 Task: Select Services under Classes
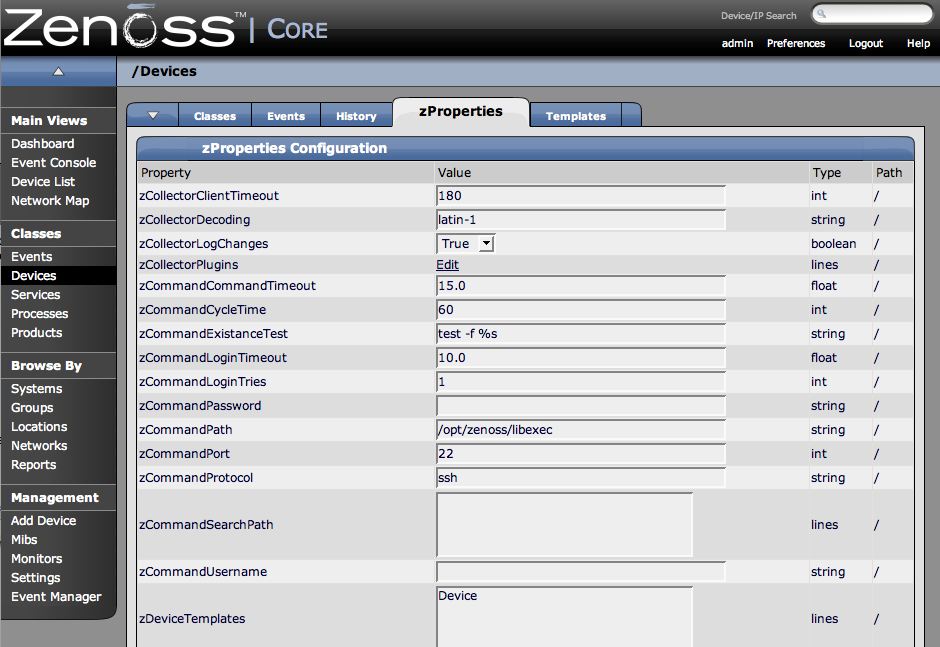[x=35, y=294]
